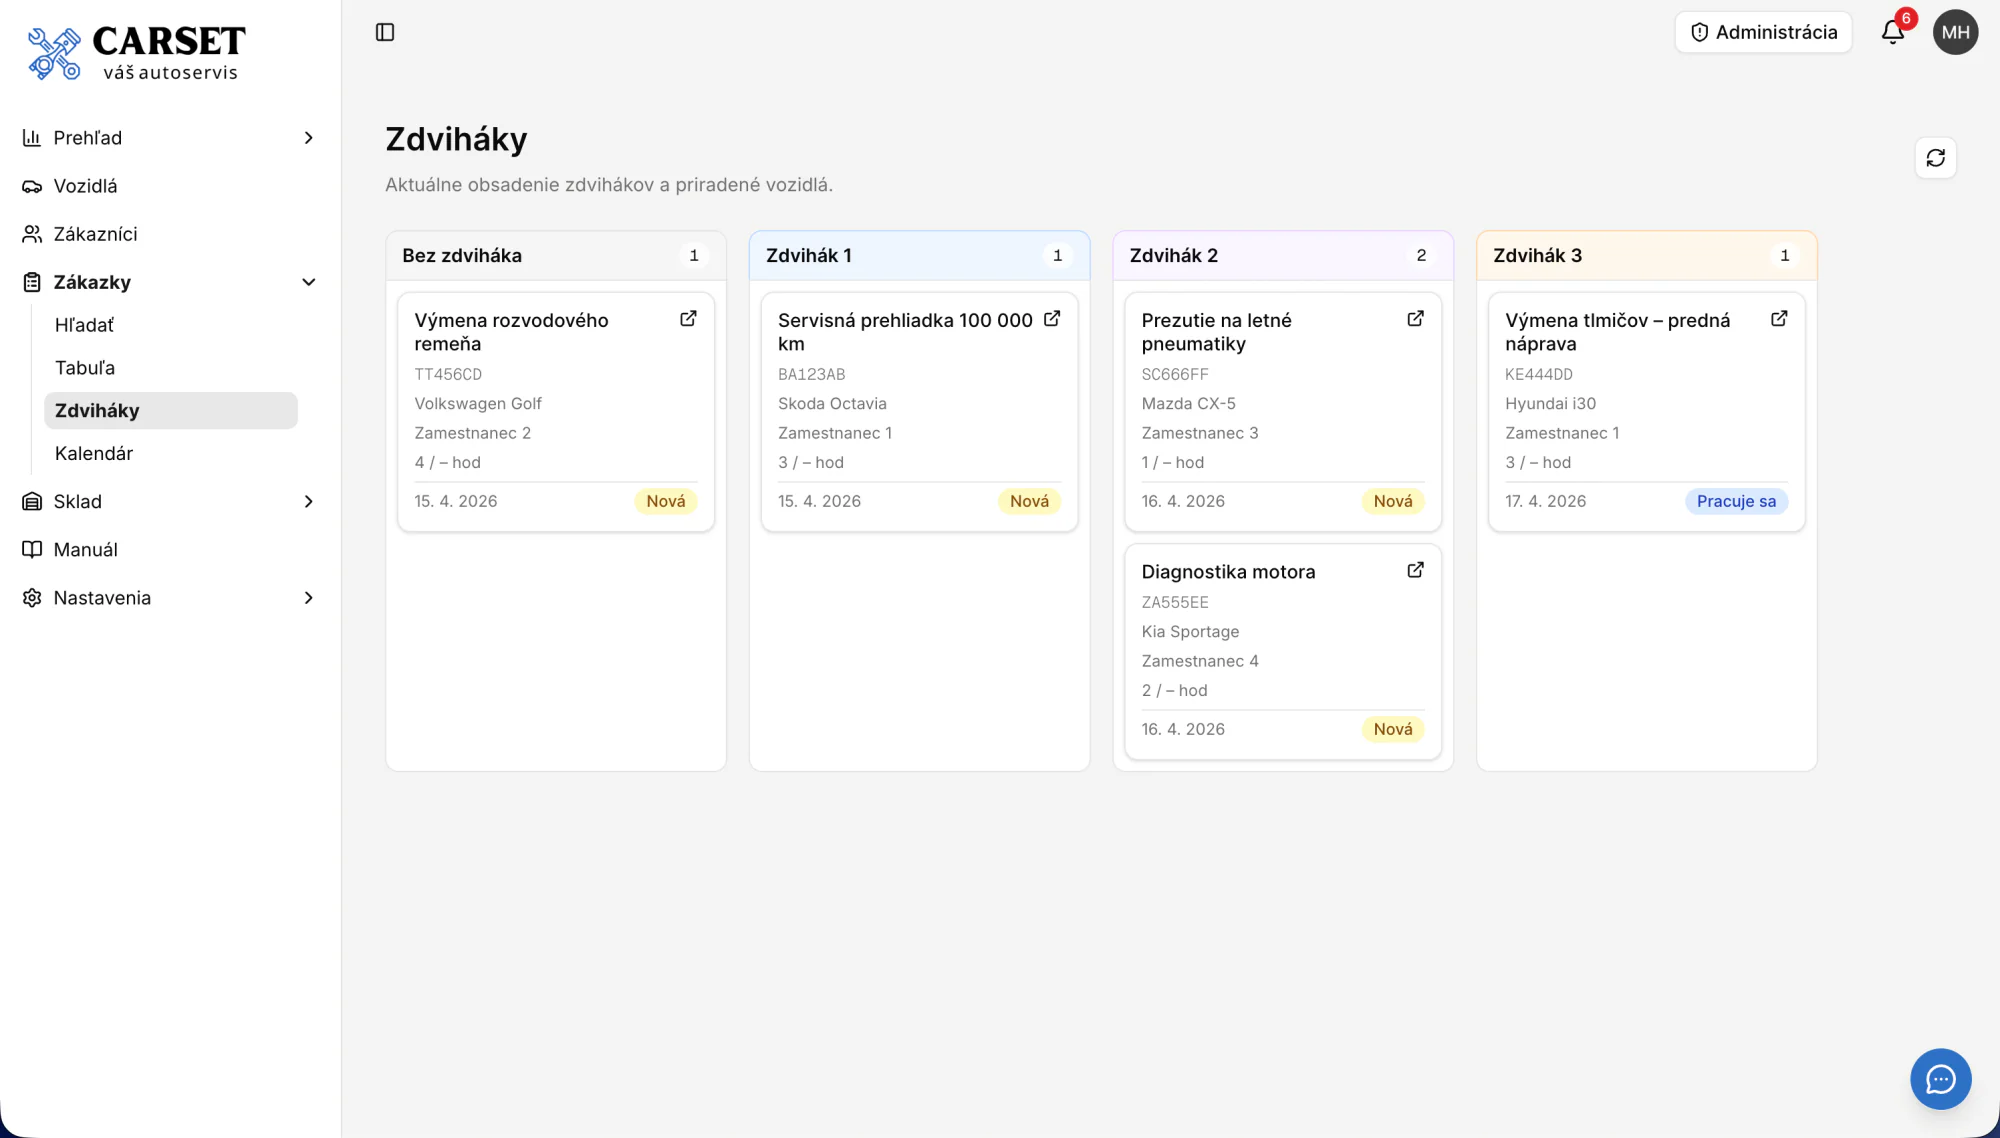The image size is (2000, 1138).
Task: Click the Sklad warehouse icon
Action: 32,501
